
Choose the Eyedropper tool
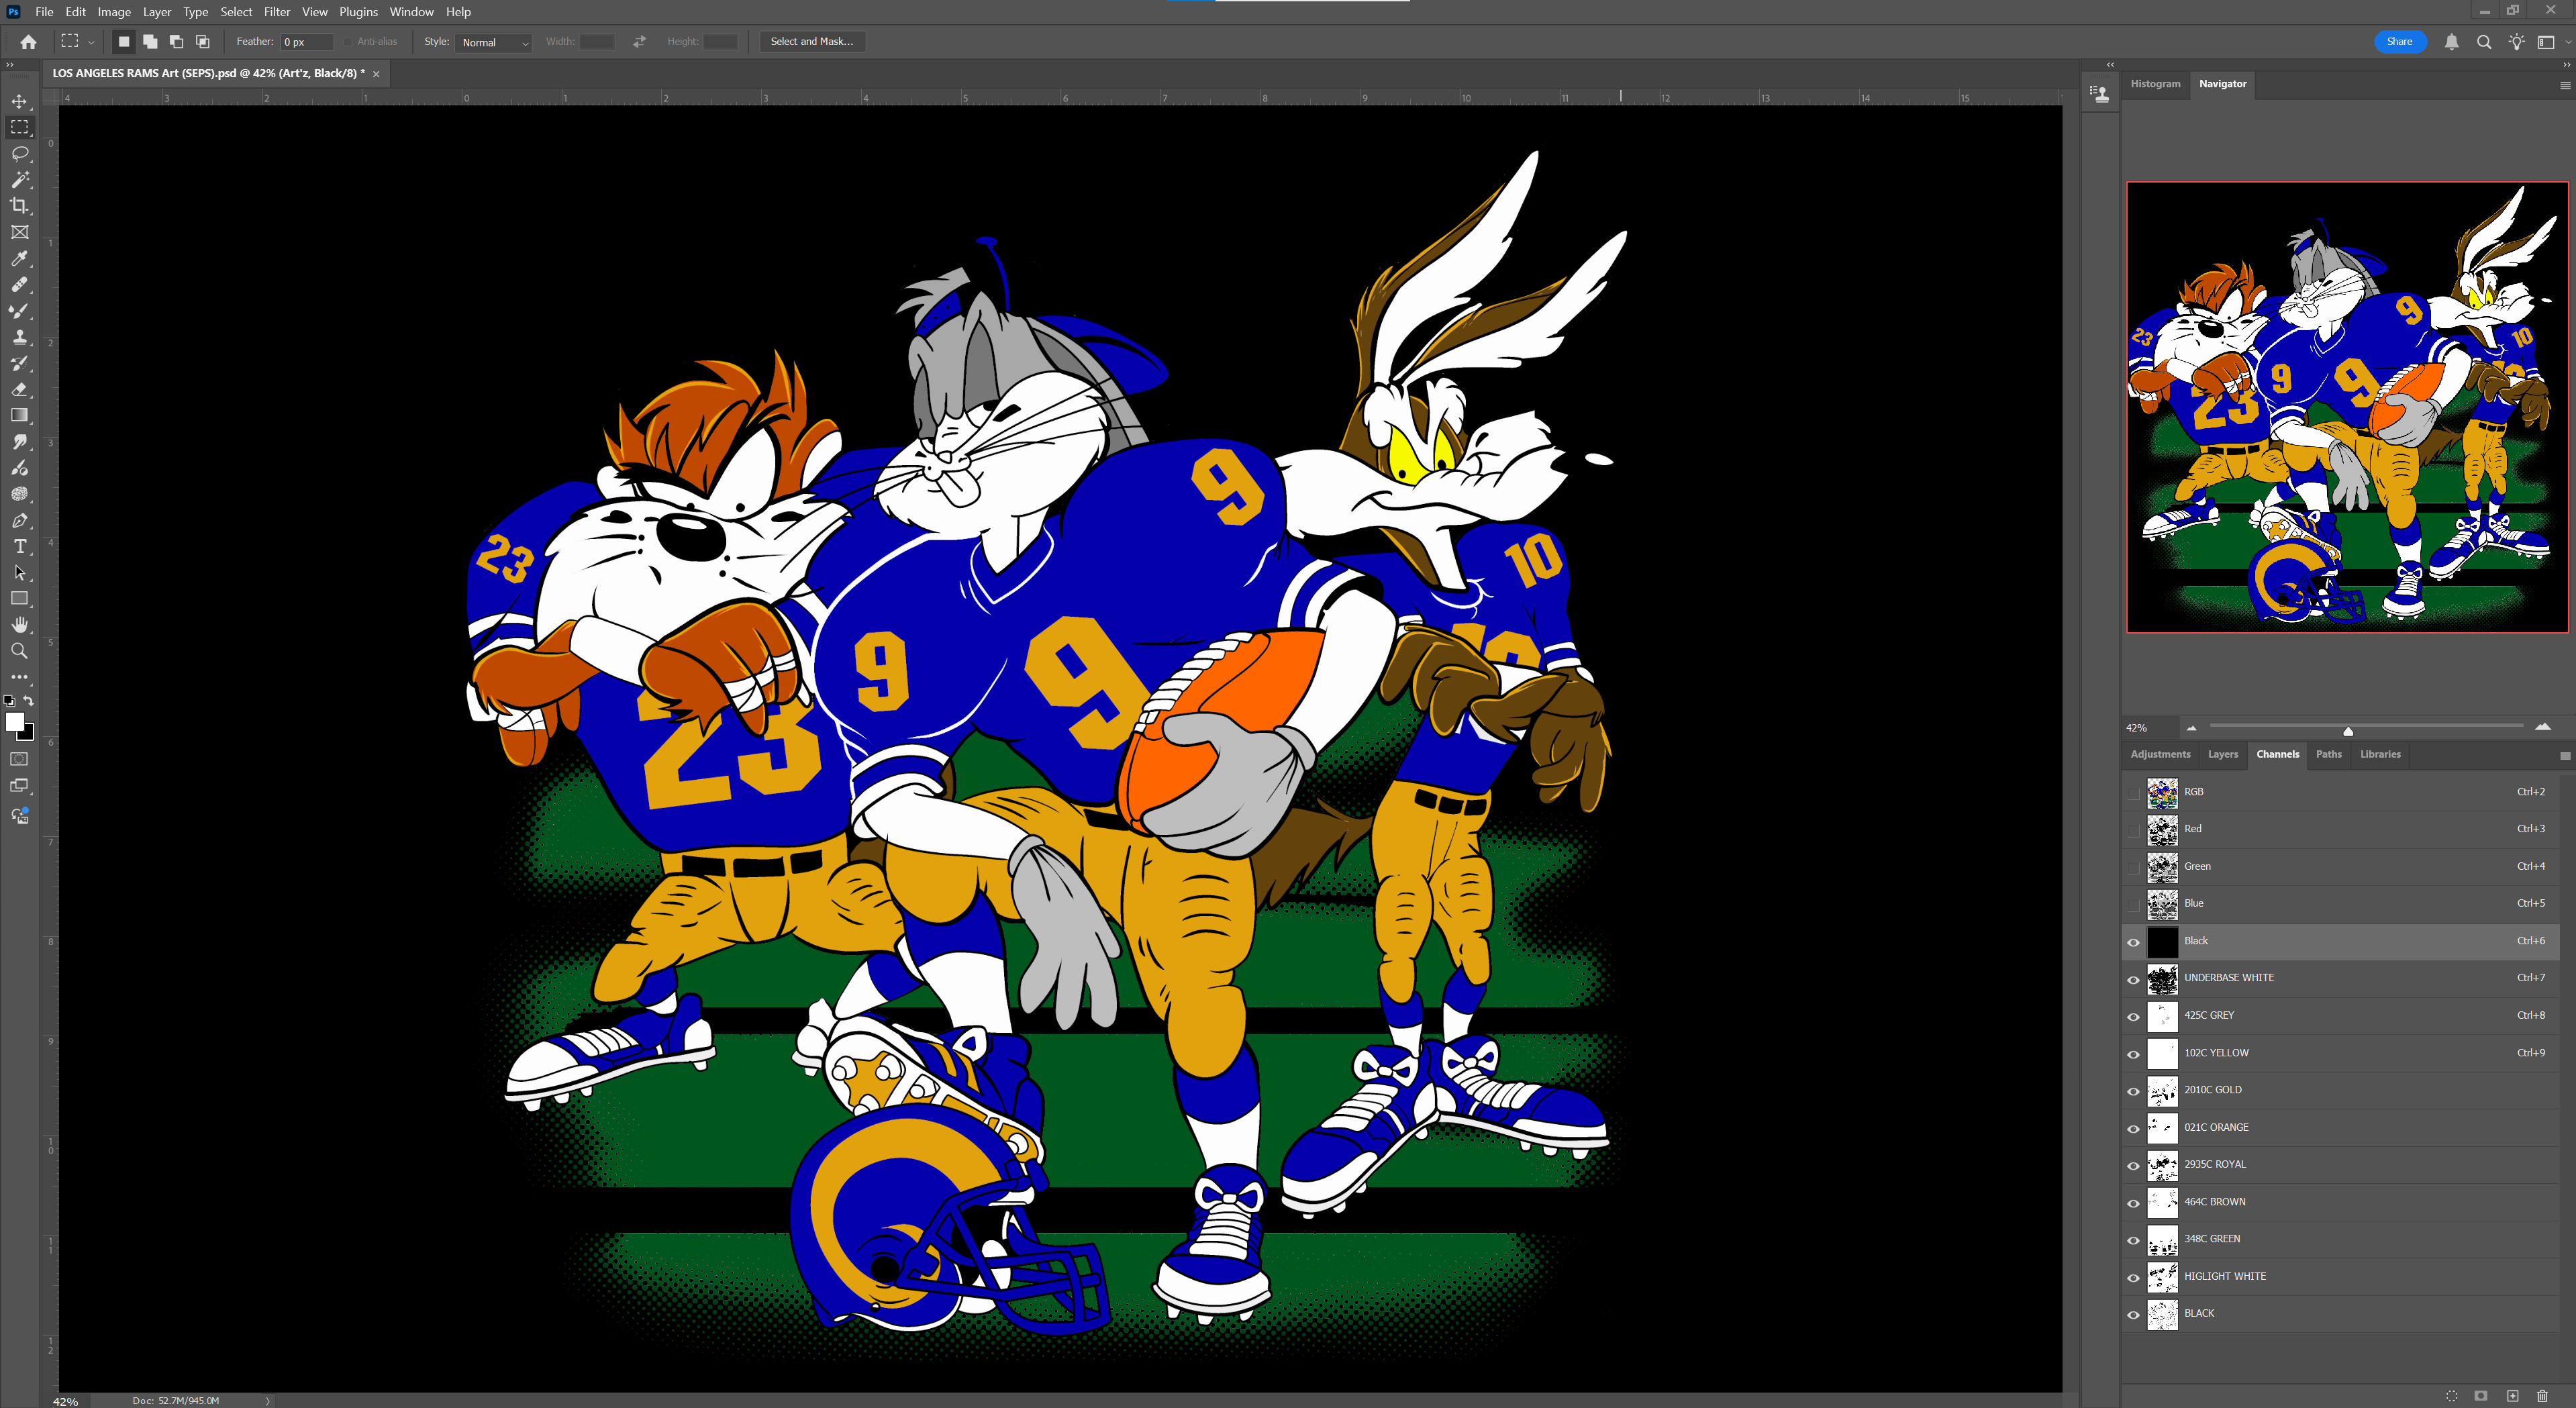pos(19,258)
